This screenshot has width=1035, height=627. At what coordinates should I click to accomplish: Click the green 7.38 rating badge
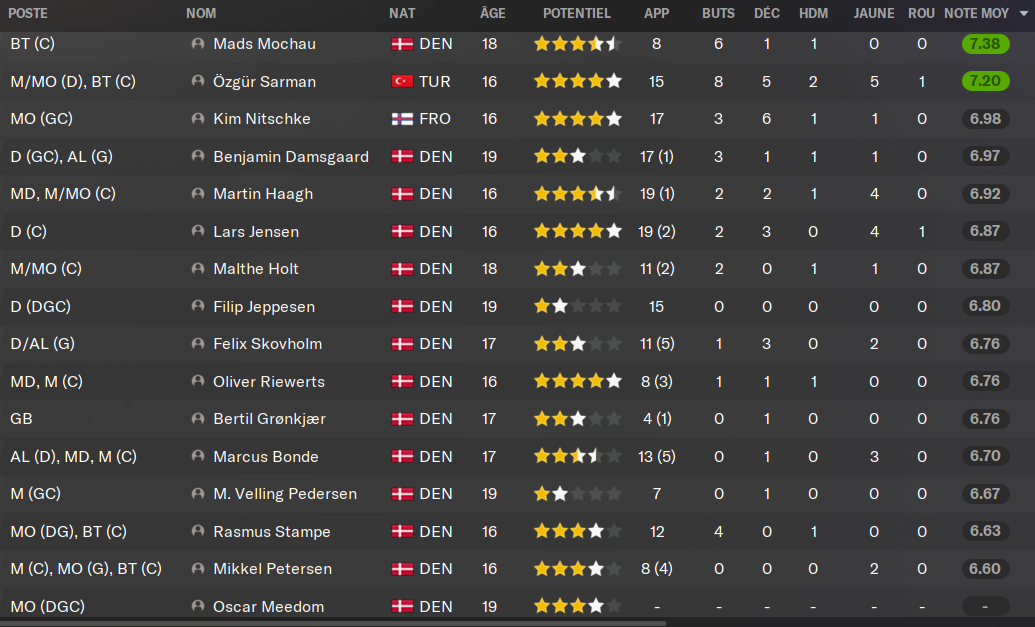[x=985, y=44]
